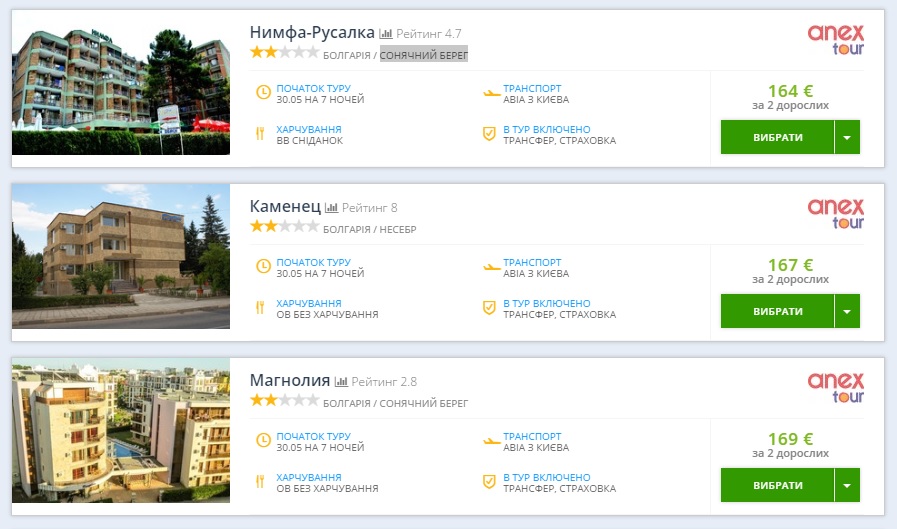
Task: Choose the Каменец tour for 167 €
Action: [x=777, y=311]
